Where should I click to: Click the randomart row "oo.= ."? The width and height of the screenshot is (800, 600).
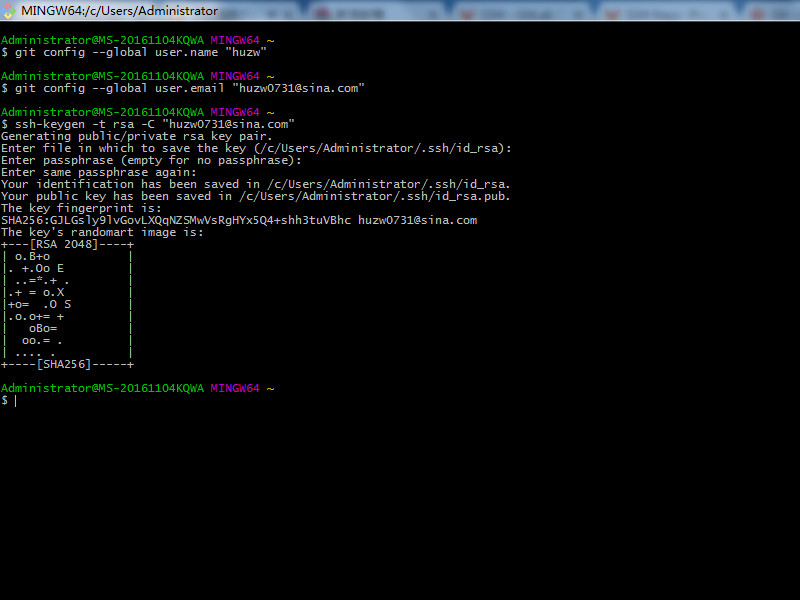point(42,340)
